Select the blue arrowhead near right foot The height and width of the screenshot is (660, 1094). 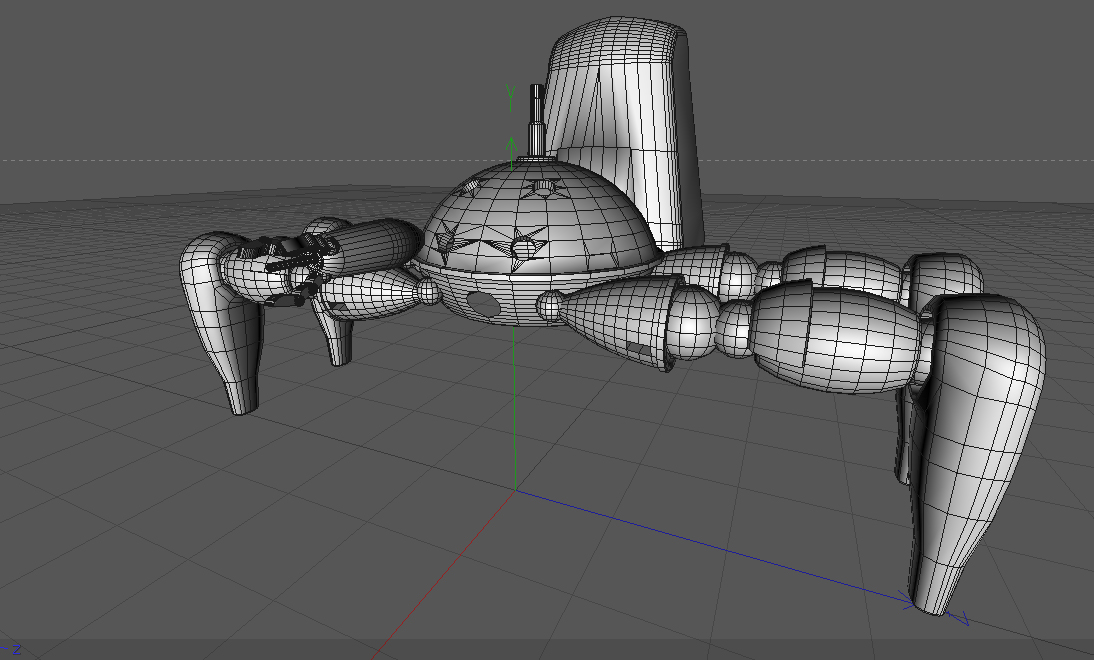point(906,600)
